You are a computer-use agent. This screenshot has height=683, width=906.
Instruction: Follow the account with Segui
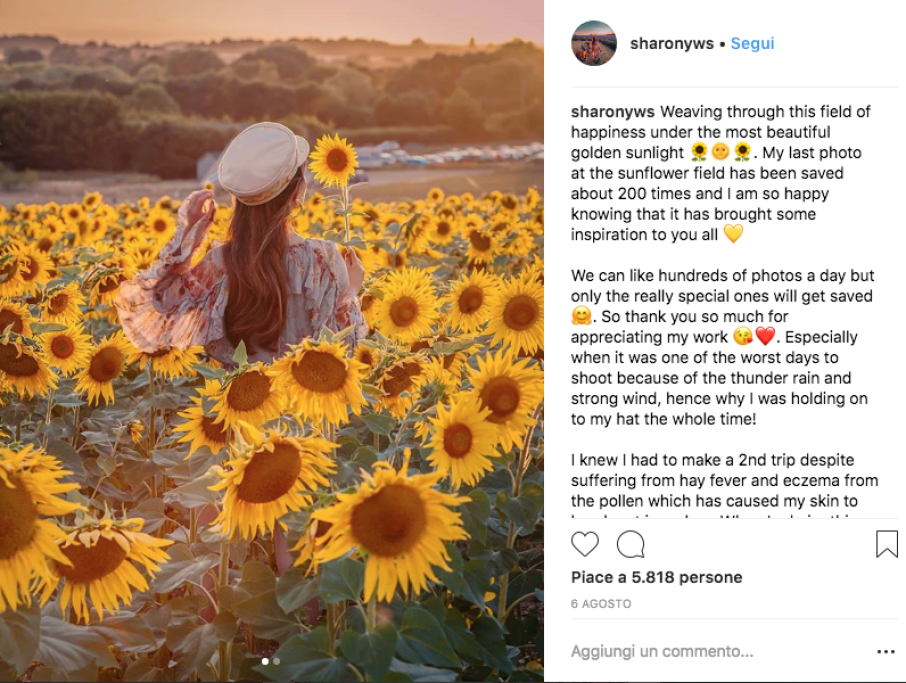tap(752, 44)
